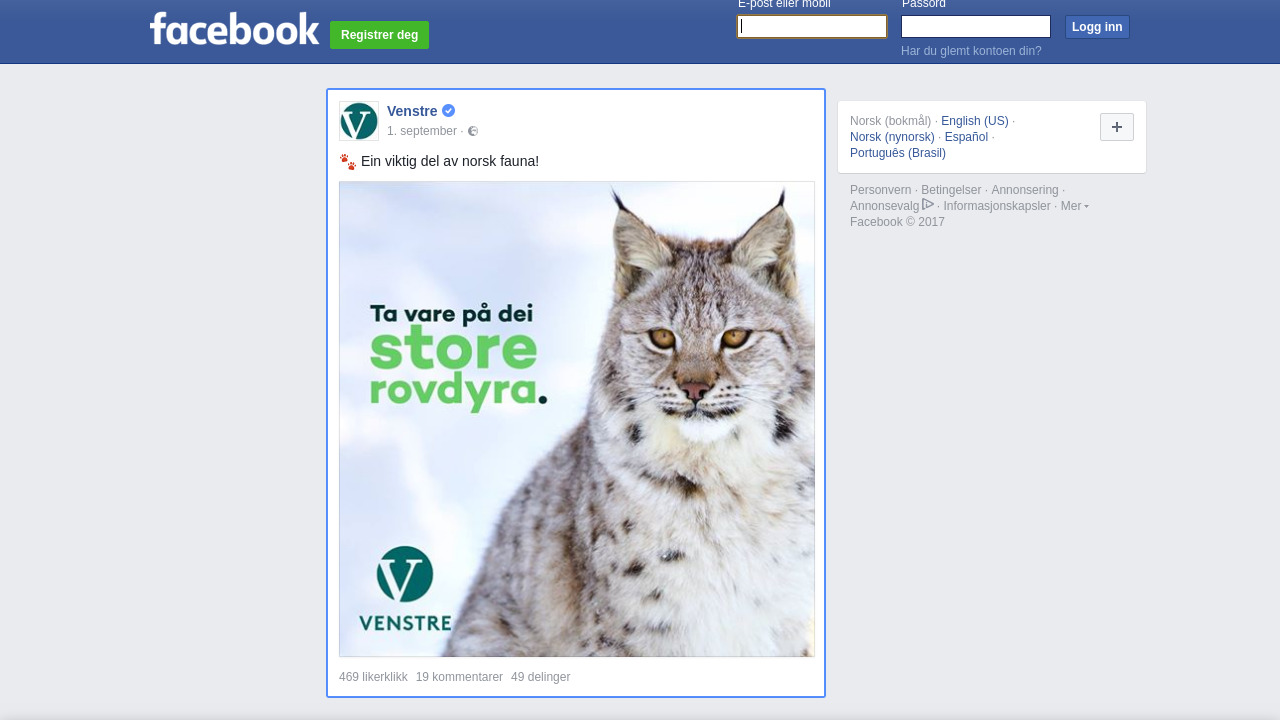This screenshot has height=720, width=1280.
Task: Click the public globe icon by post date
Action: [473, 131]
